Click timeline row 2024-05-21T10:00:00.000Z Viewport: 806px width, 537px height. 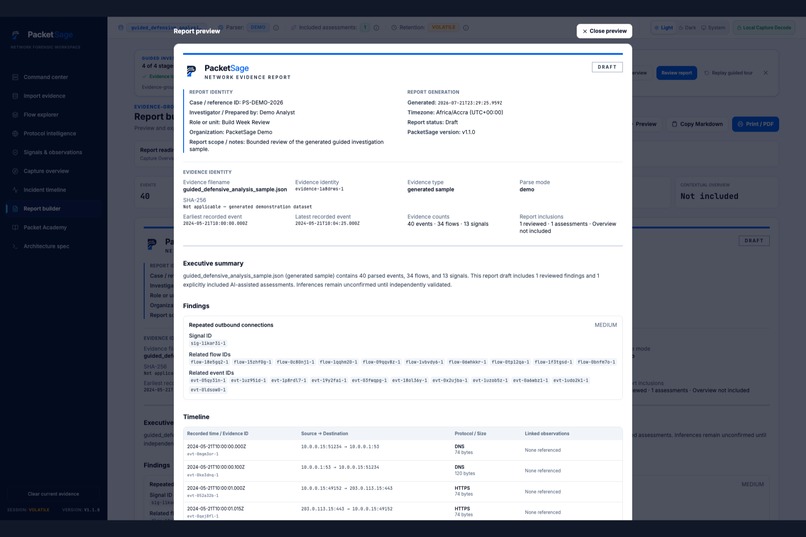tap(402, 450)
